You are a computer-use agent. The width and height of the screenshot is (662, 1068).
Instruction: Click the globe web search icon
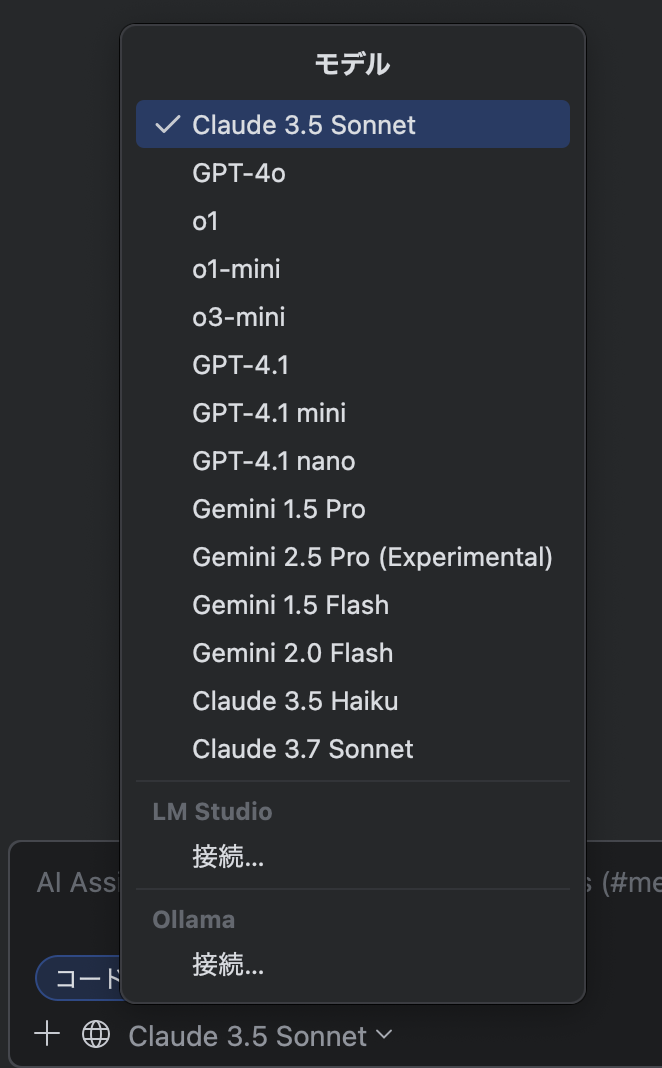click(x=96, y=1034)
